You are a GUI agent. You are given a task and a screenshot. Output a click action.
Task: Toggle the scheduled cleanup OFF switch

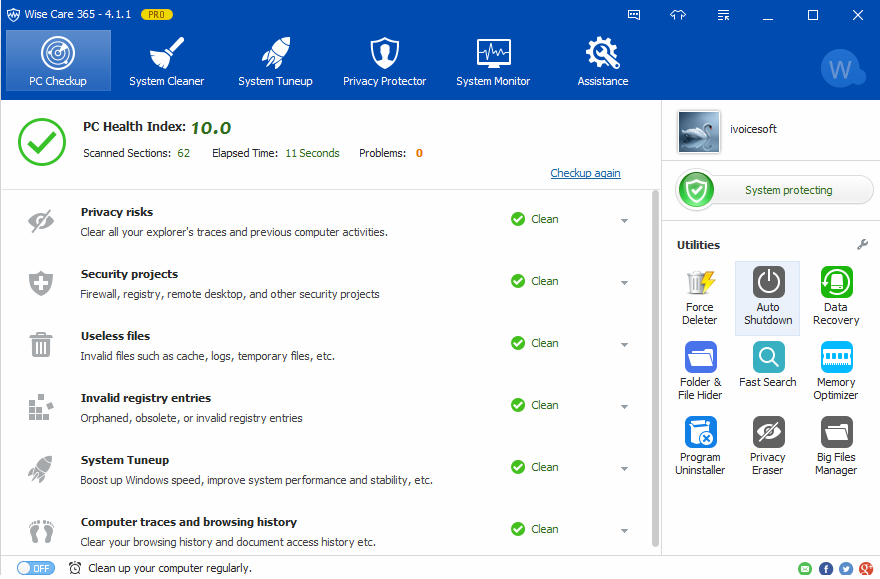pos(35,568)
